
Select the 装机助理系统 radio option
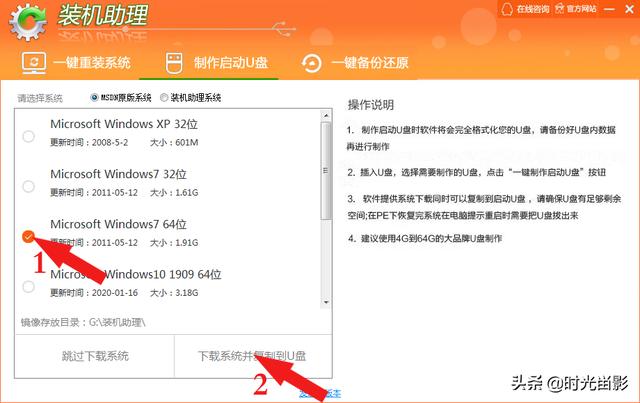coord(164,98)
